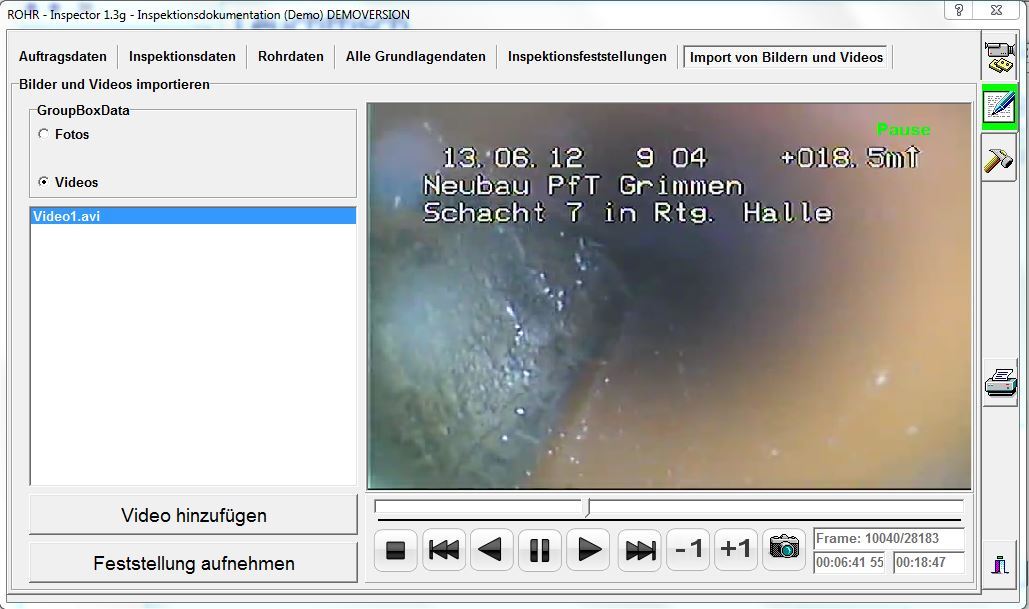Screen dimensions: 1029x609
Task: Skip to the start of video
Action: click(443, 550)
